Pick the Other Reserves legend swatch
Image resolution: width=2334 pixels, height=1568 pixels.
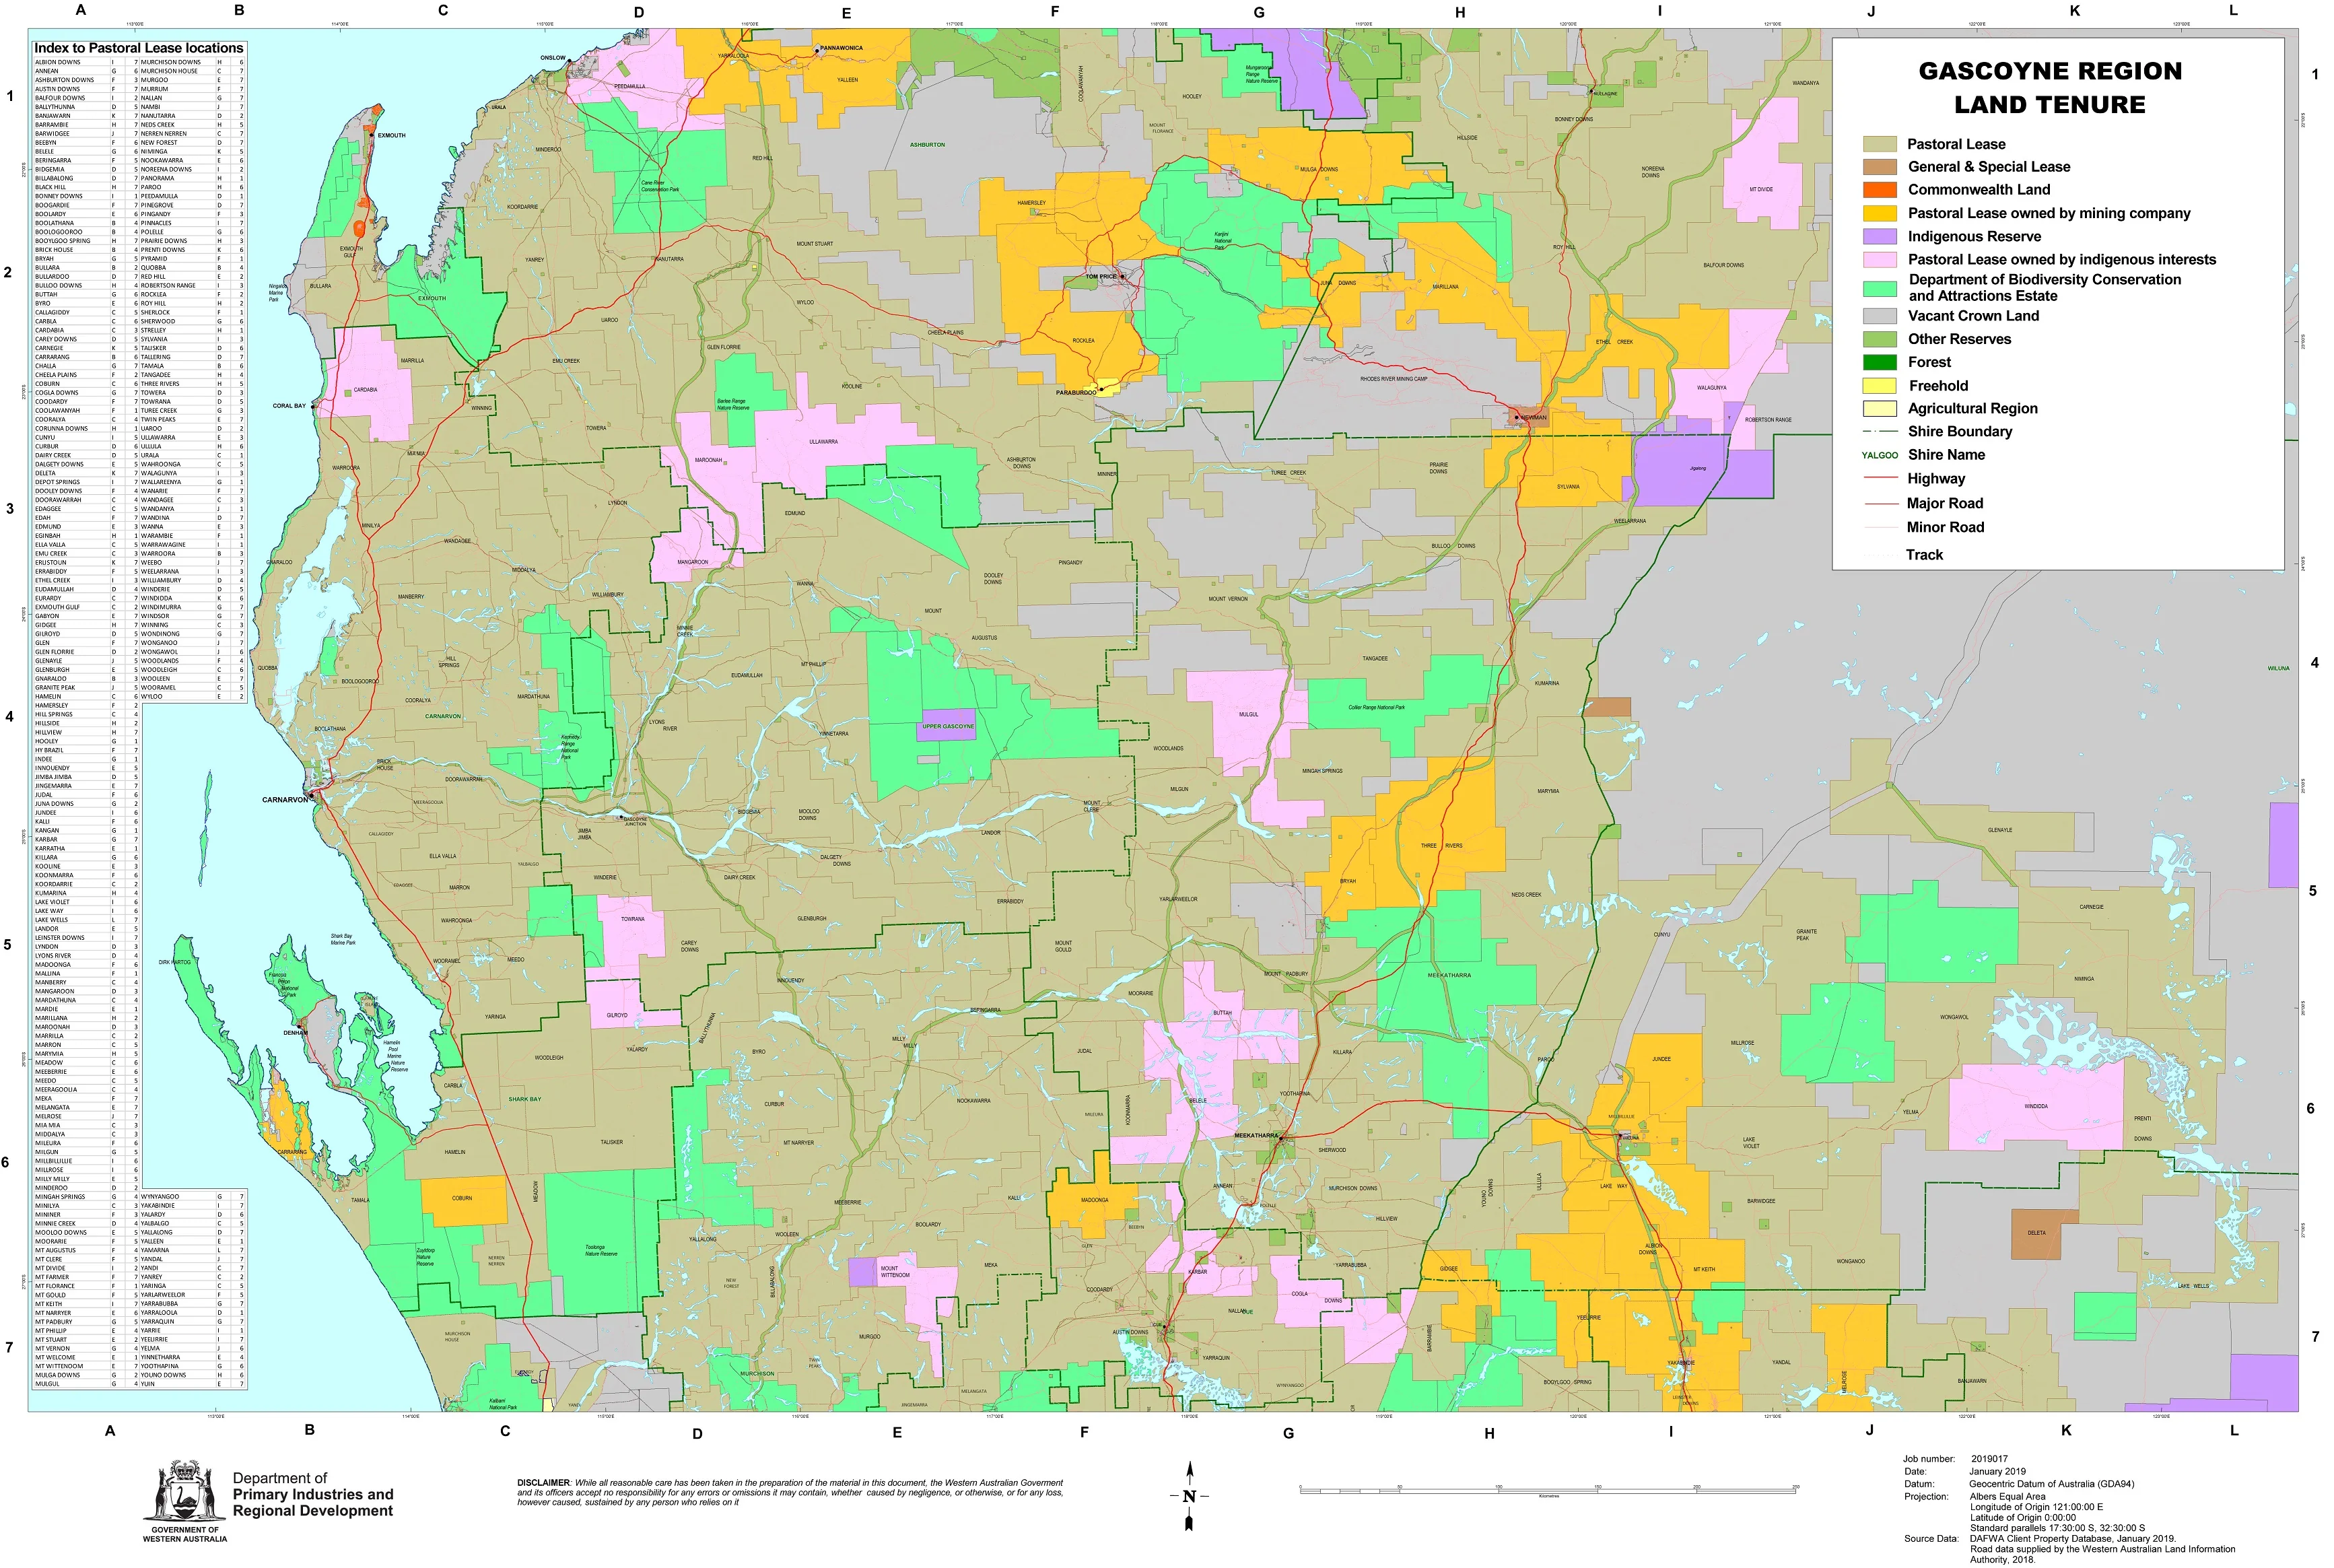pos(1879,339)
